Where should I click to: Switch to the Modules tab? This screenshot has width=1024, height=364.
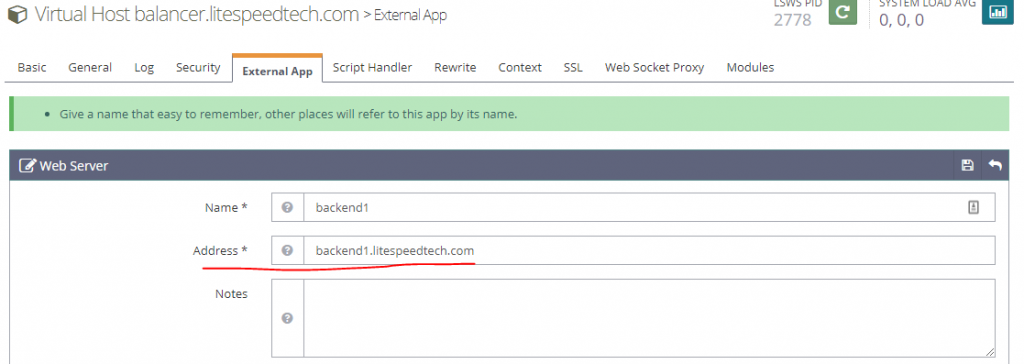coord(750,67)
